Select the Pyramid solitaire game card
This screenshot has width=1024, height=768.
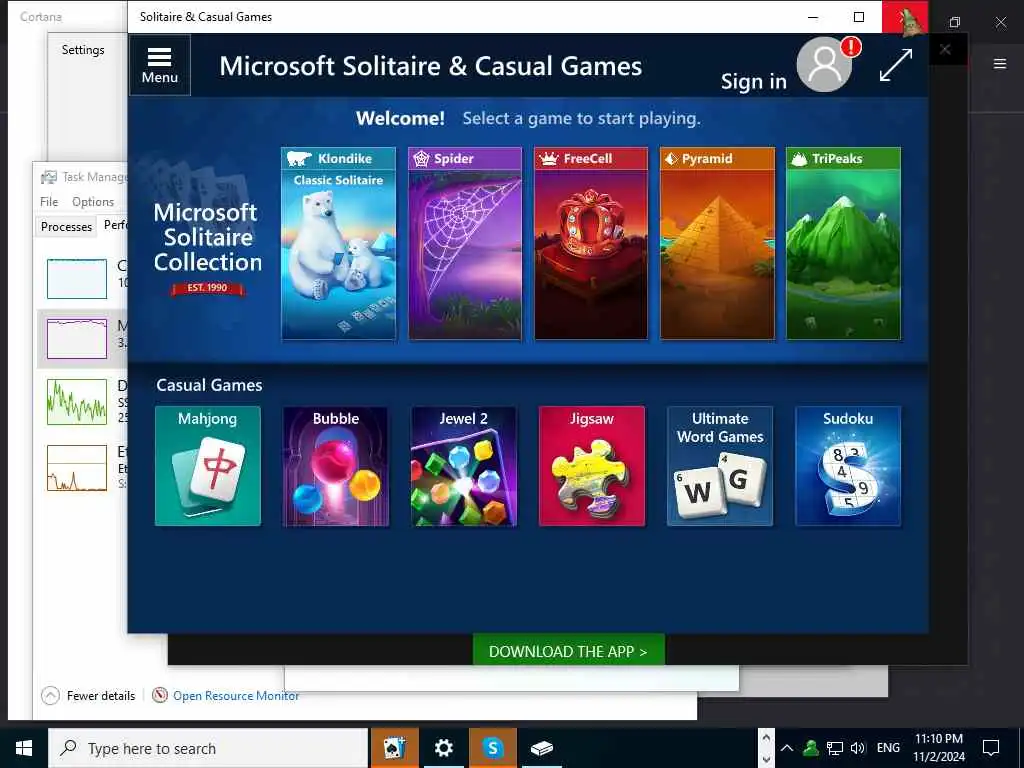pos(717,244)
